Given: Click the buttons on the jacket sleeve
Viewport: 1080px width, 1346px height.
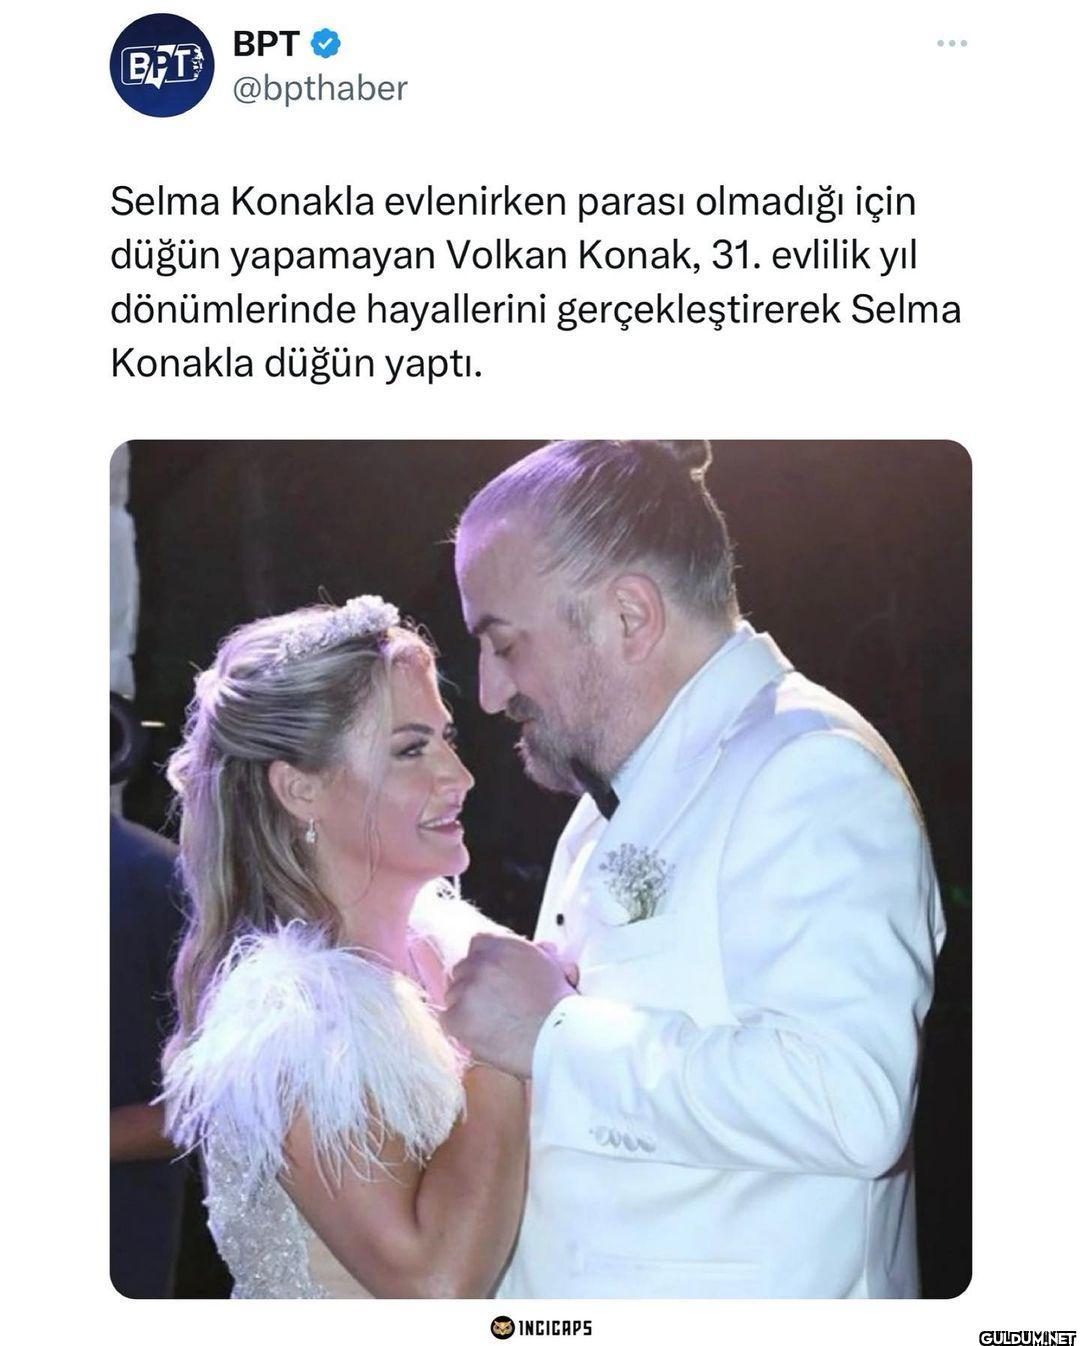Looking at the screenshot, I should pos(622,1138).
